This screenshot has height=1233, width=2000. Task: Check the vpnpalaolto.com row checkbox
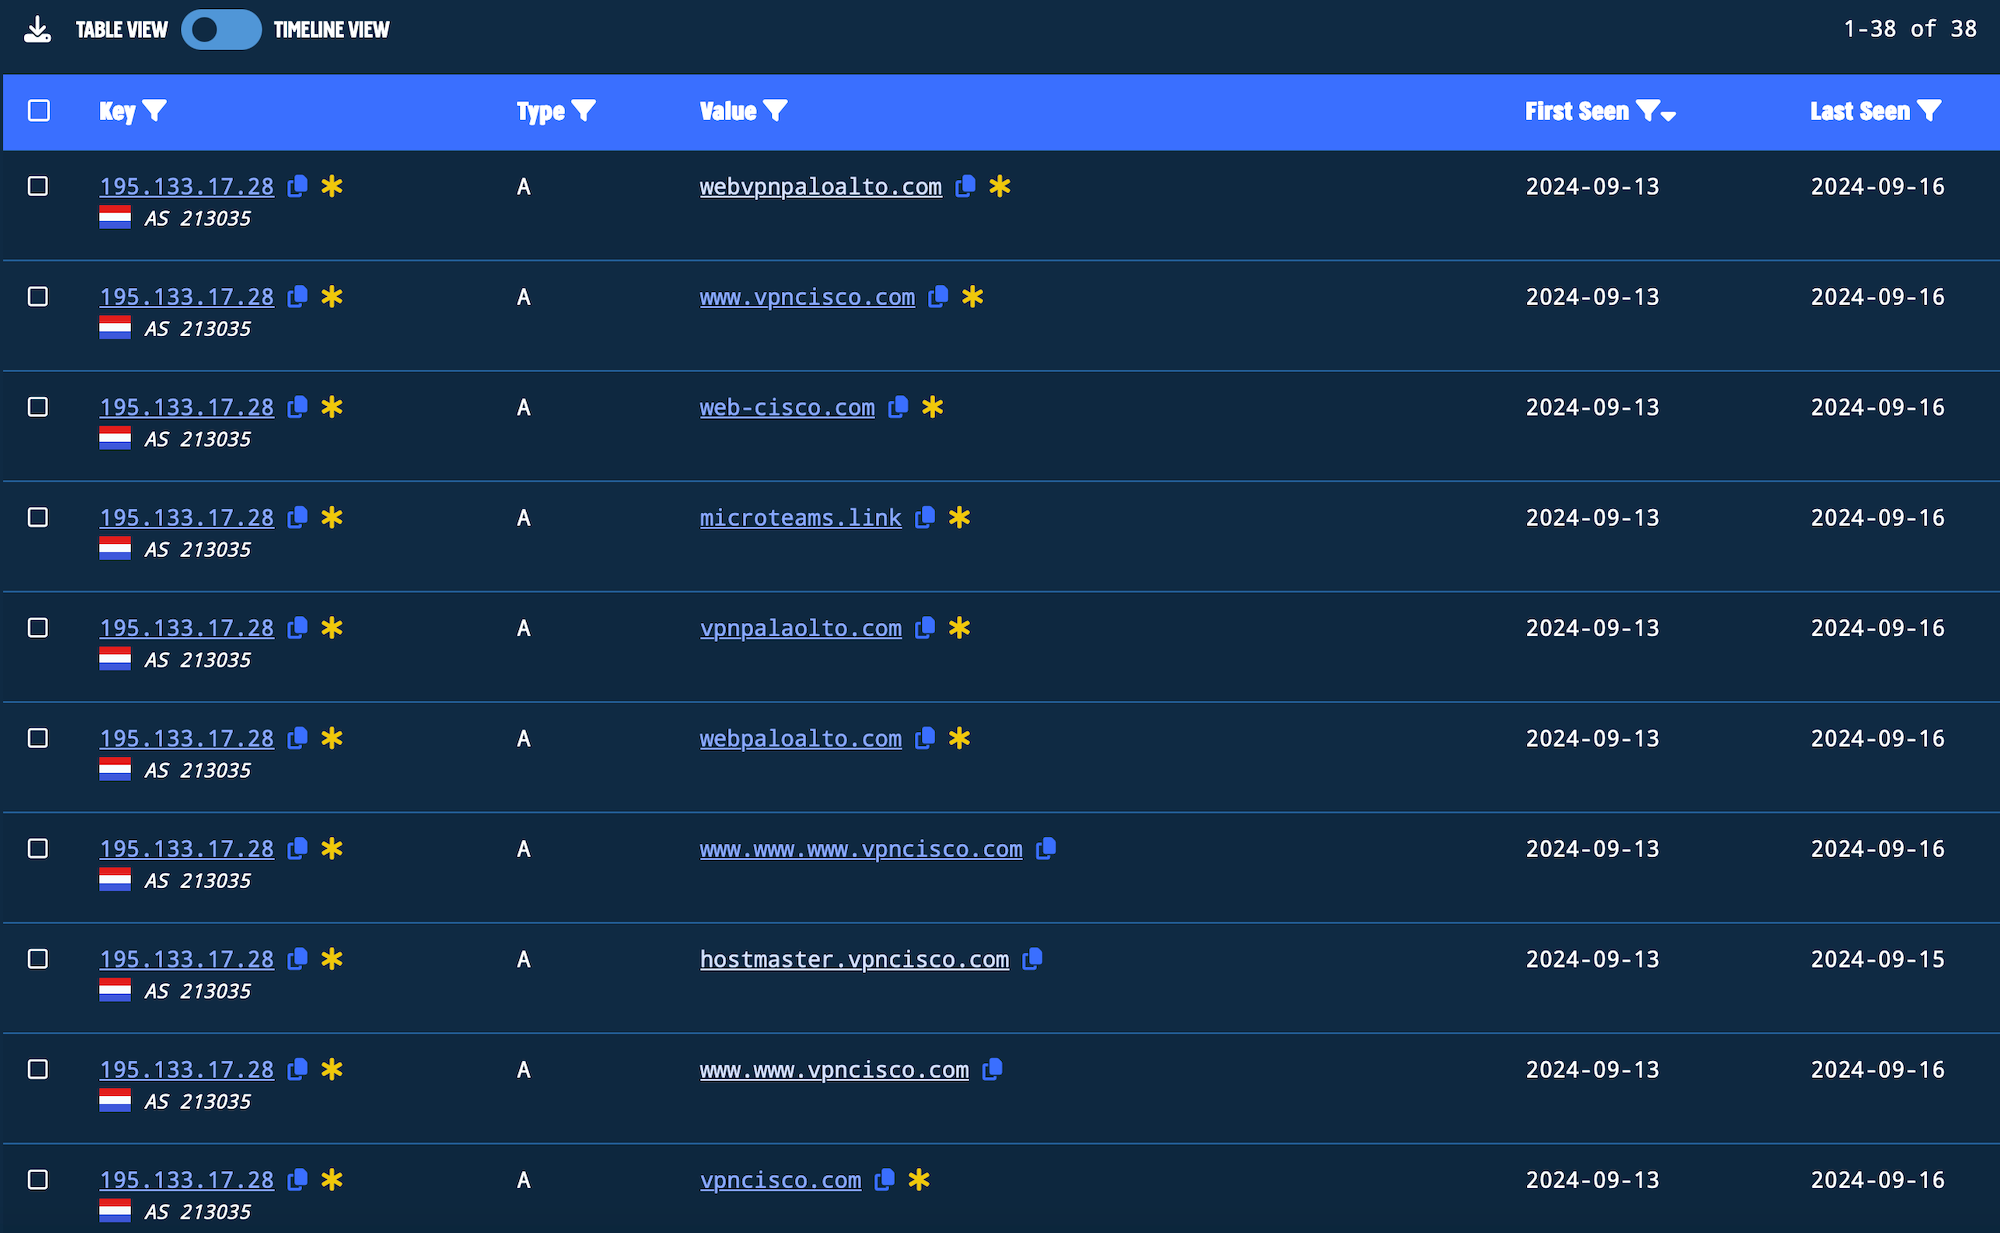[38, 627]
